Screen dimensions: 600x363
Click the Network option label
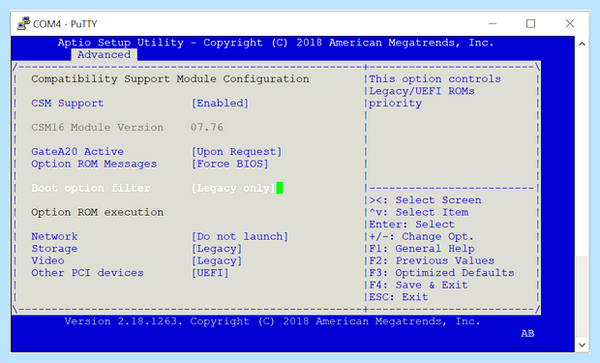(x=54, y=237)
